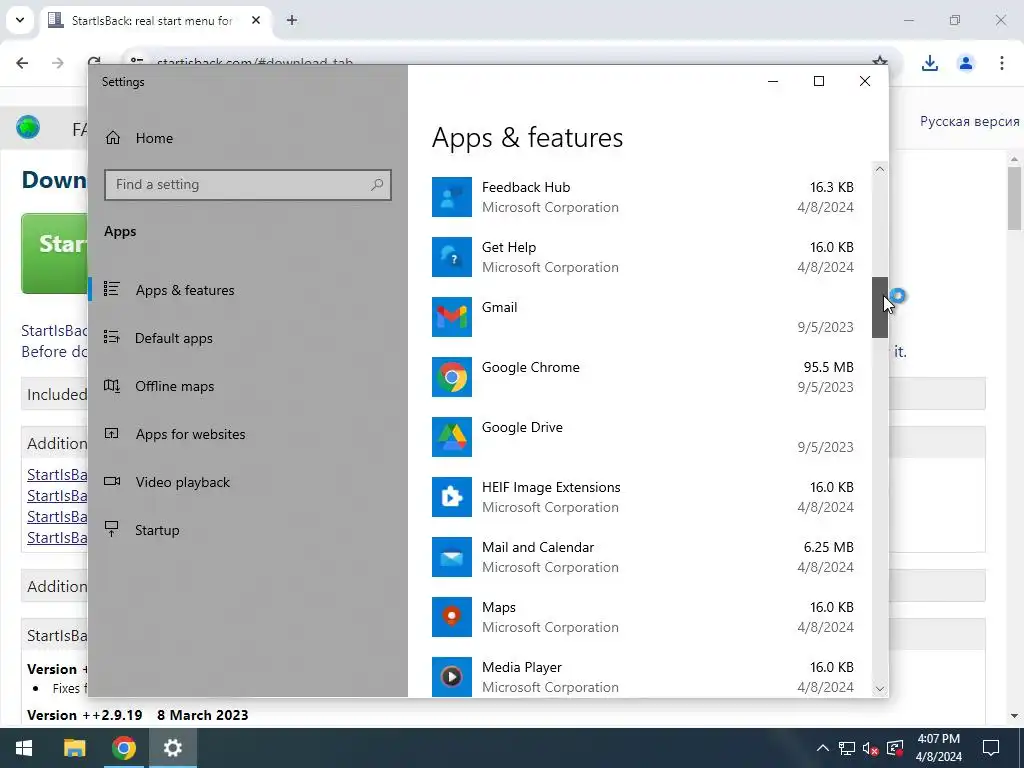Image resolution: width=1024 pixels, height=768 pixels.
Task: Open the Offline maps settings page
Action: click(174, 386)
